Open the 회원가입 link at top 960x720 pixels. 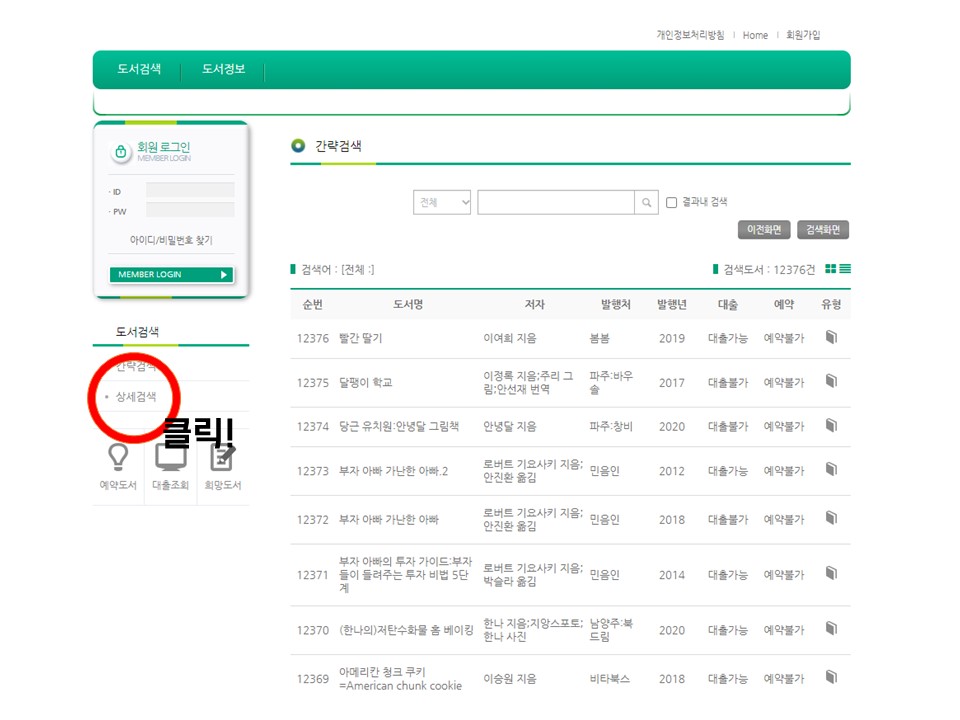(x=803, y=35)
